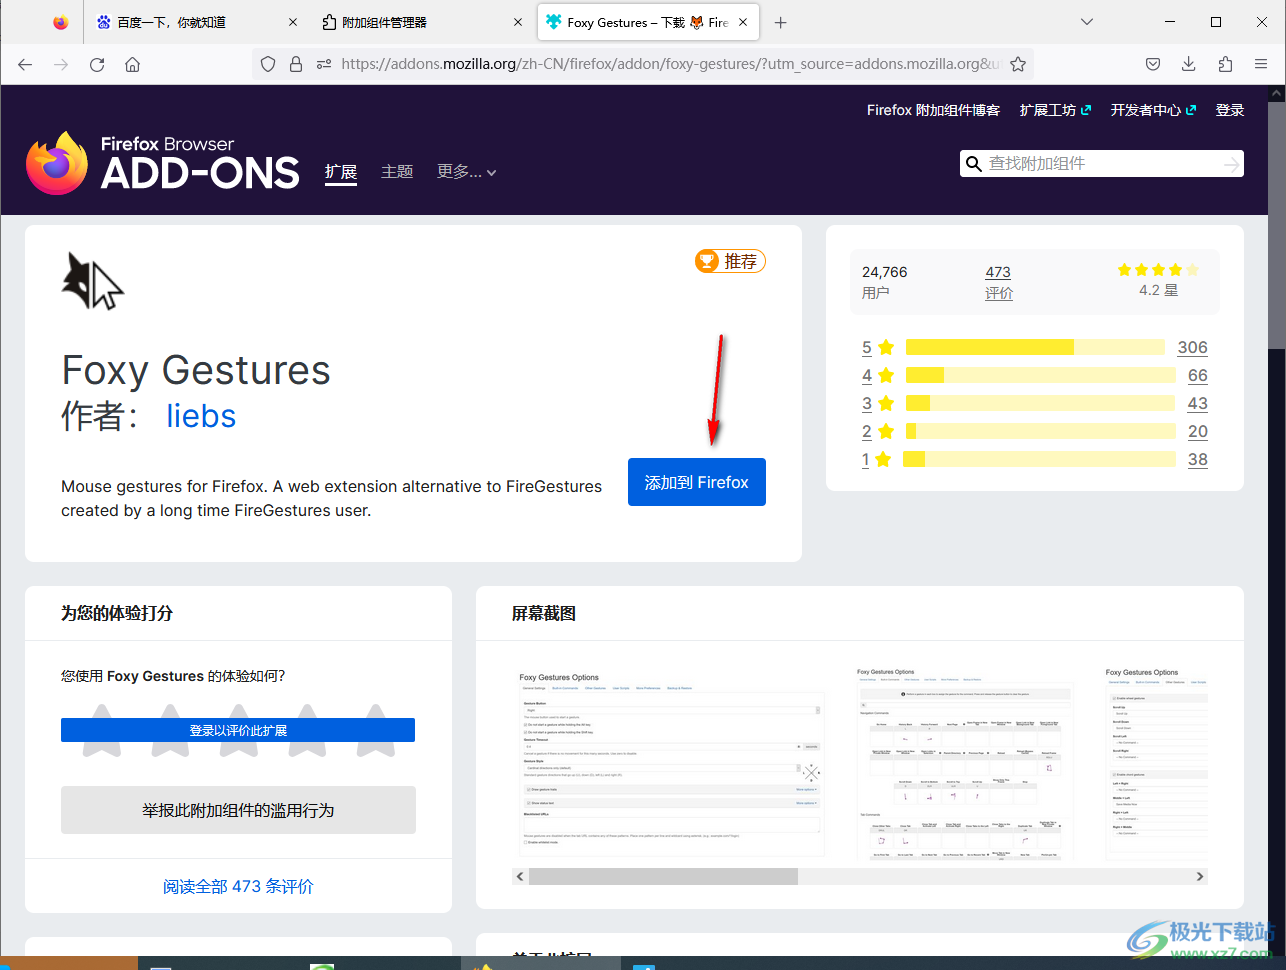Open the 扩展 section

[x=341, y=172]
